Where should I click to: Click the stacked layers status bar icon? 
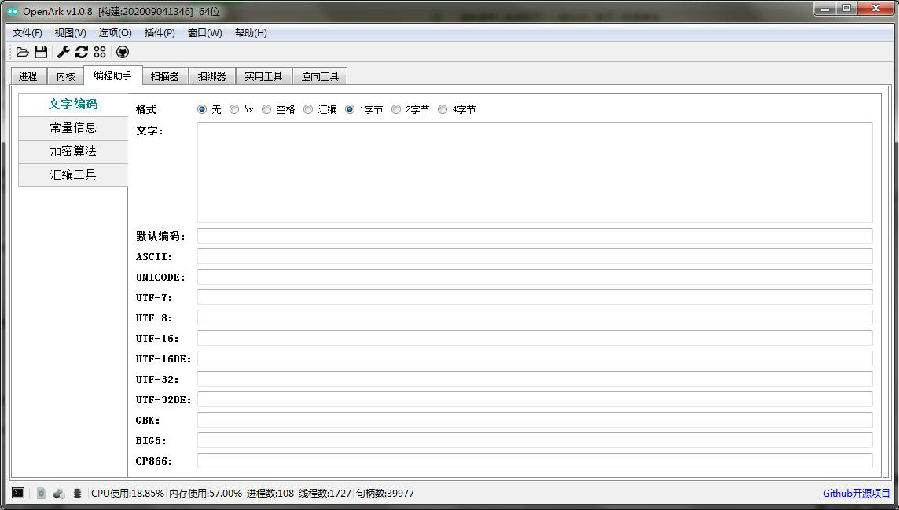pos(77,493)
